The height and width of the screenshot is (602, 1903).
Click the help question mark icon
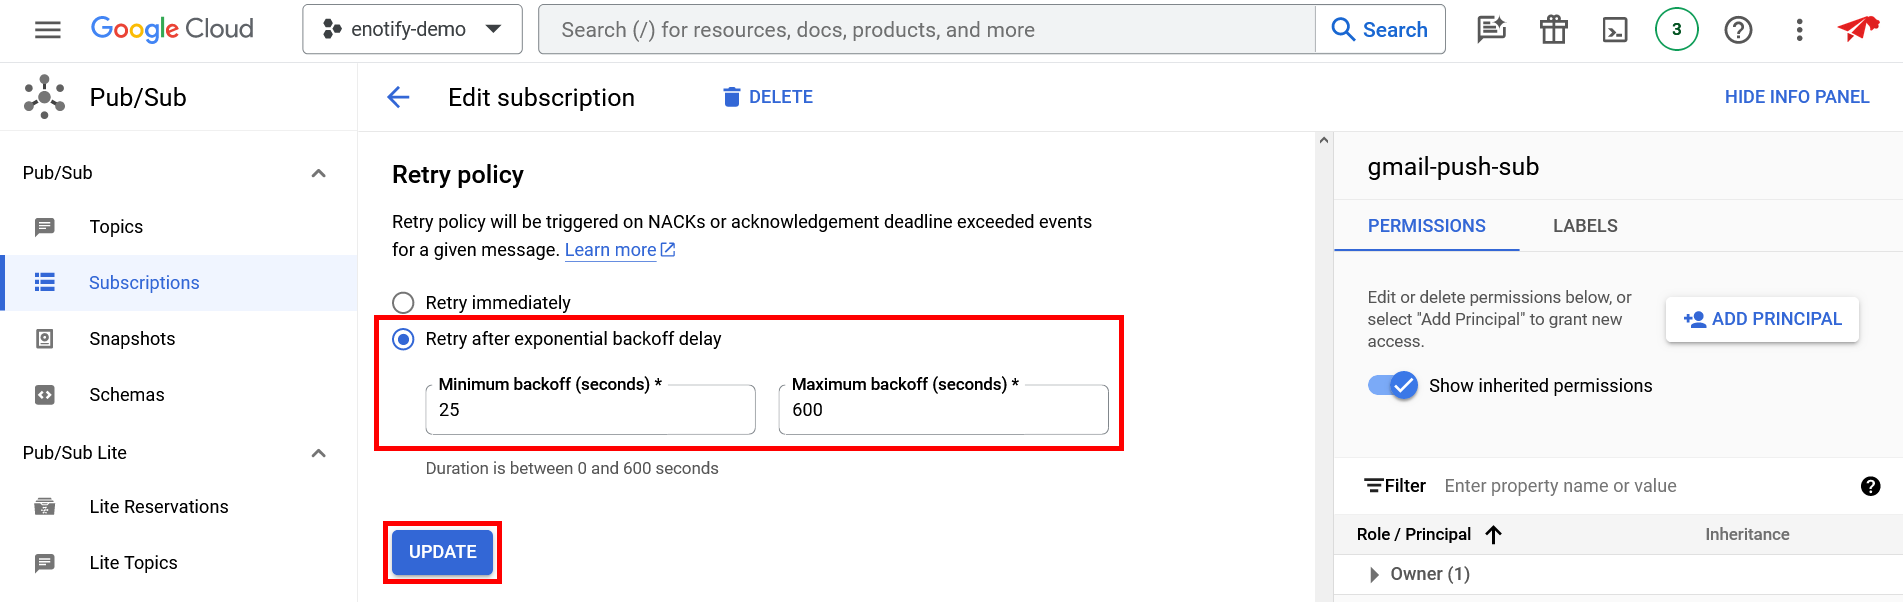click(1738, 30)
